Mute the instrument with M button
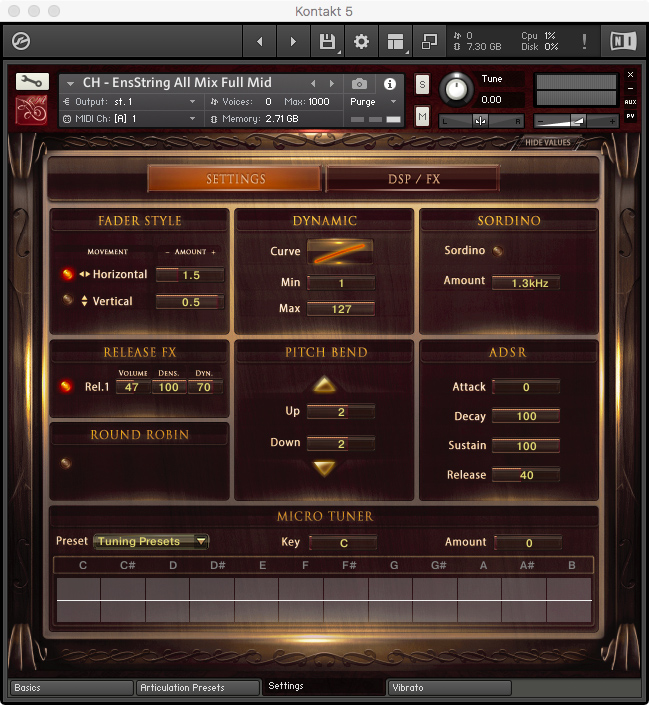Image resolution: width=649 pixels, height=705 pixels. [x=422, y=117]
